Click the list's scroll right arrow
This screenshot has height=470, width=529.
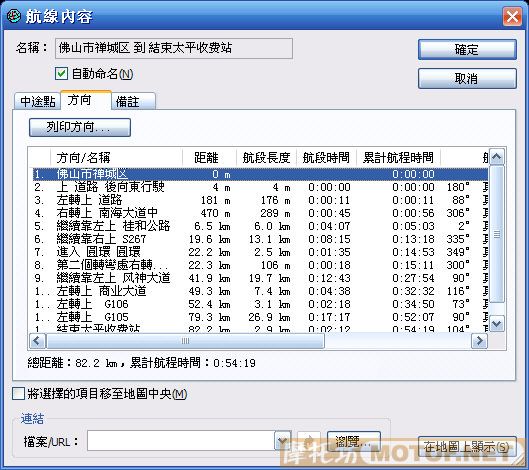(x=479, y=341)
